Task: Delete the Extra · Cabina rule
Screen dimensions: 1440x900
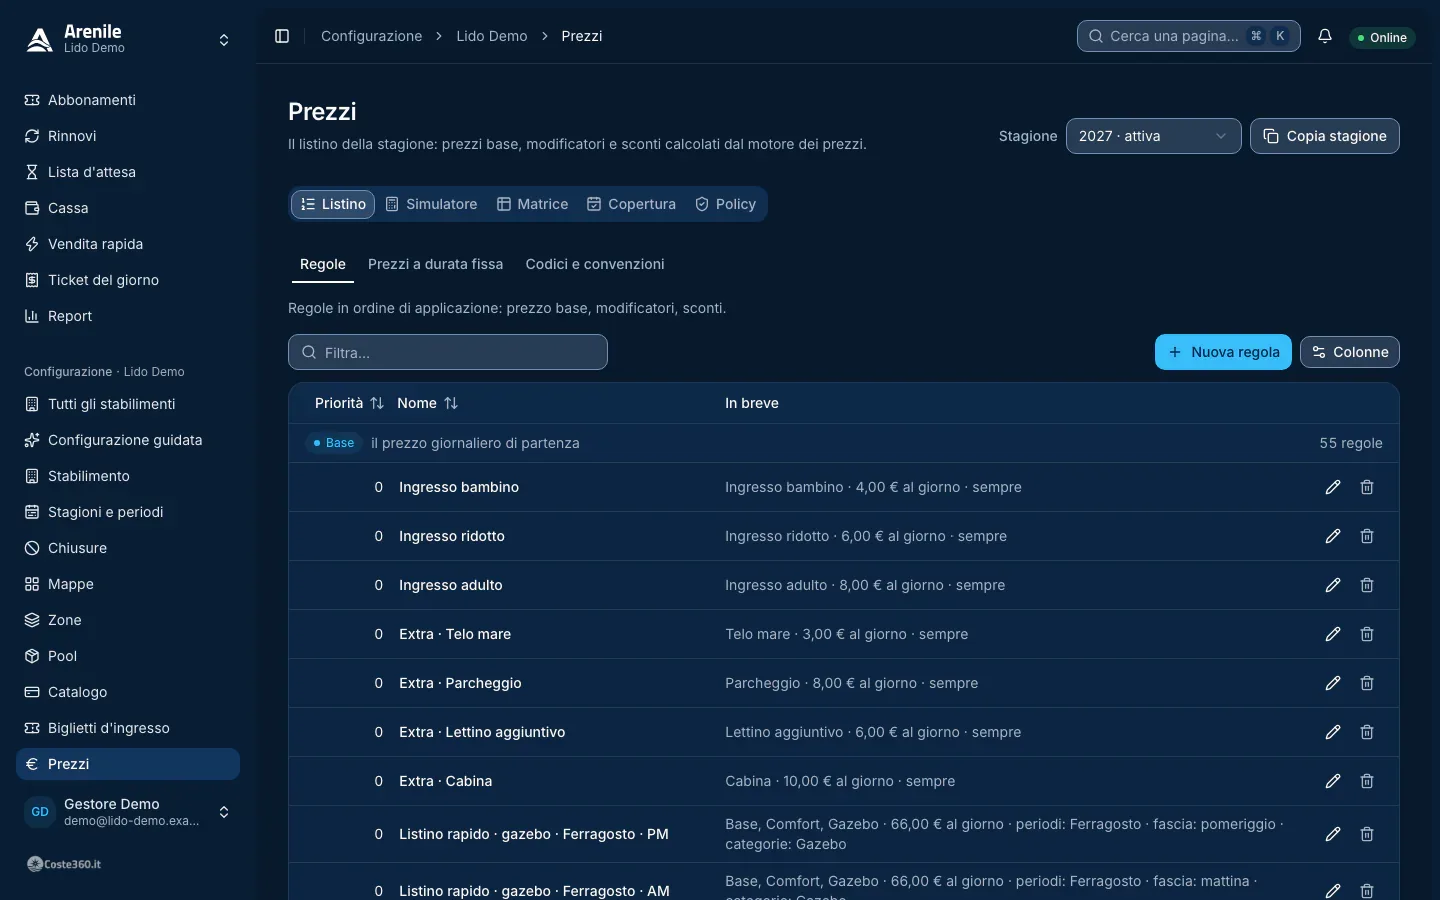Action: [x=1367, y=781]
